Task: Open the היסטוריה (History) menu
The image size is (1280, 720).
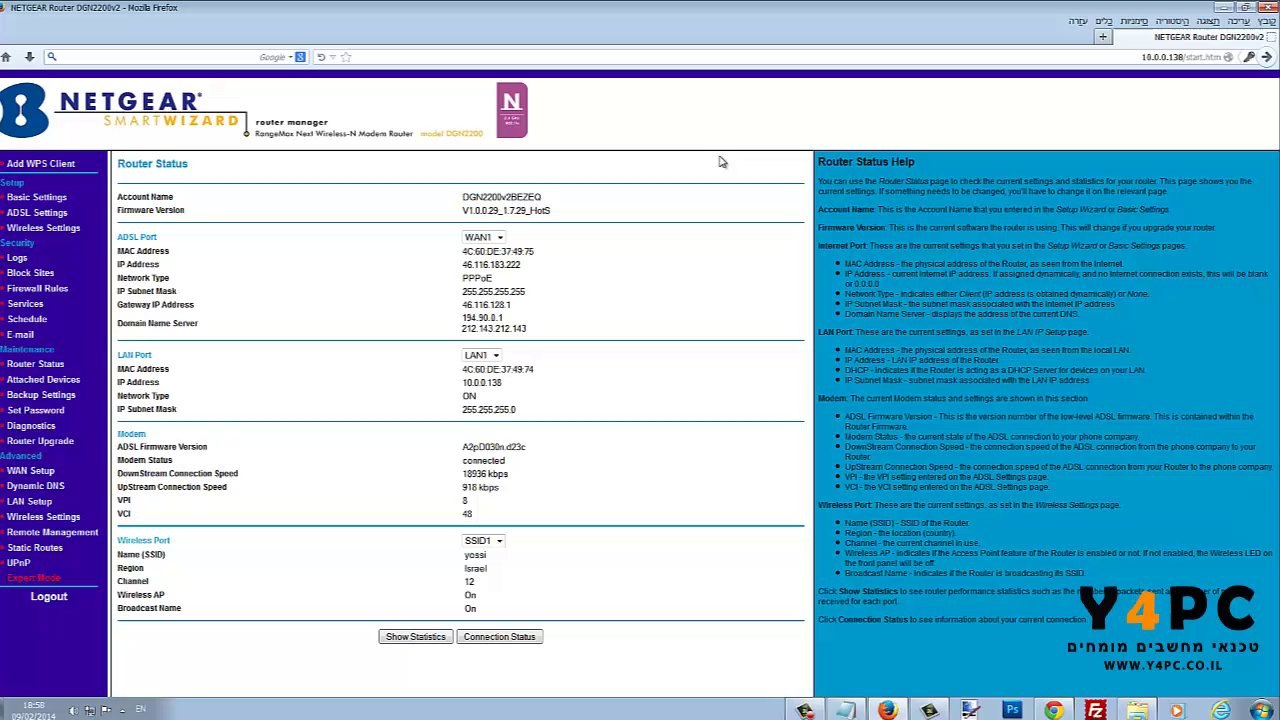Action: (x=1172, y=21)
